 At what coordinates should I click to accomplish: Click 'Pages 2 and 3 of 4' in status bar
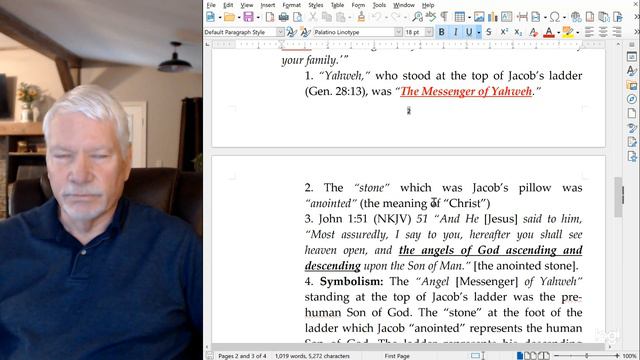point(242,356)
